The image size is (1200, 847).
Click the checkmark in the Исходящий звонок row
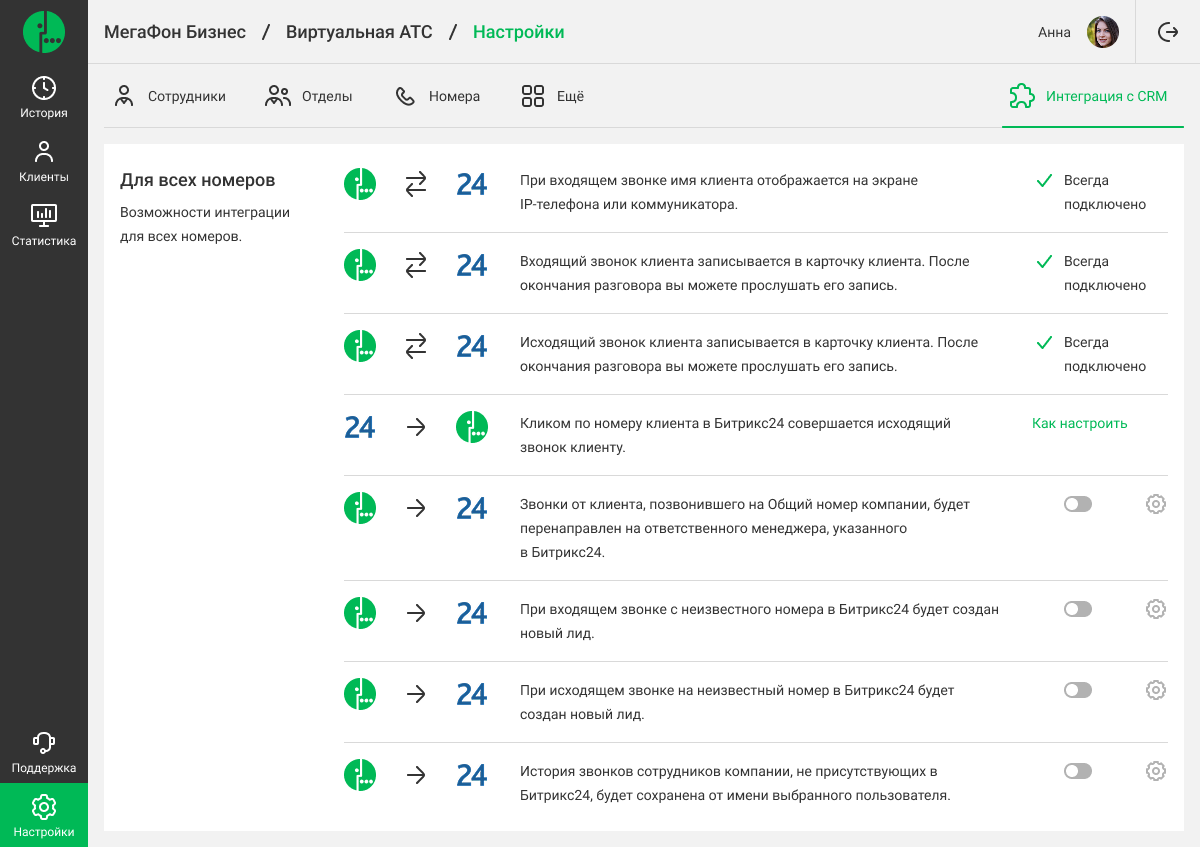click(x=1044, y=343)
